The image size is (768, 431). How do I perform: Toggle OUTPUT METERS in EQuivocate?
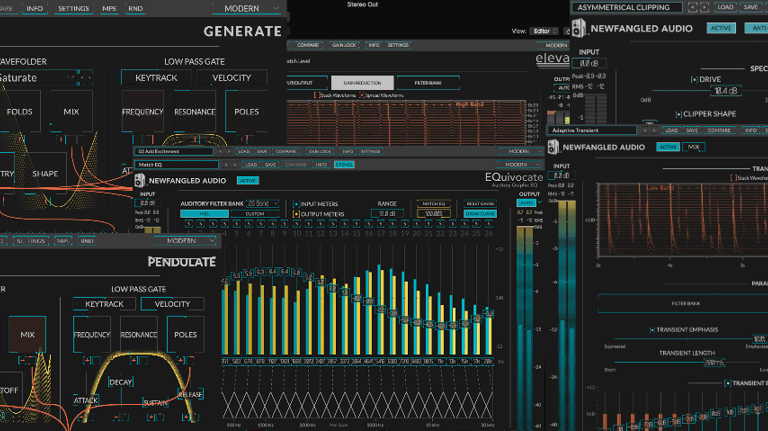click(296, 214)
